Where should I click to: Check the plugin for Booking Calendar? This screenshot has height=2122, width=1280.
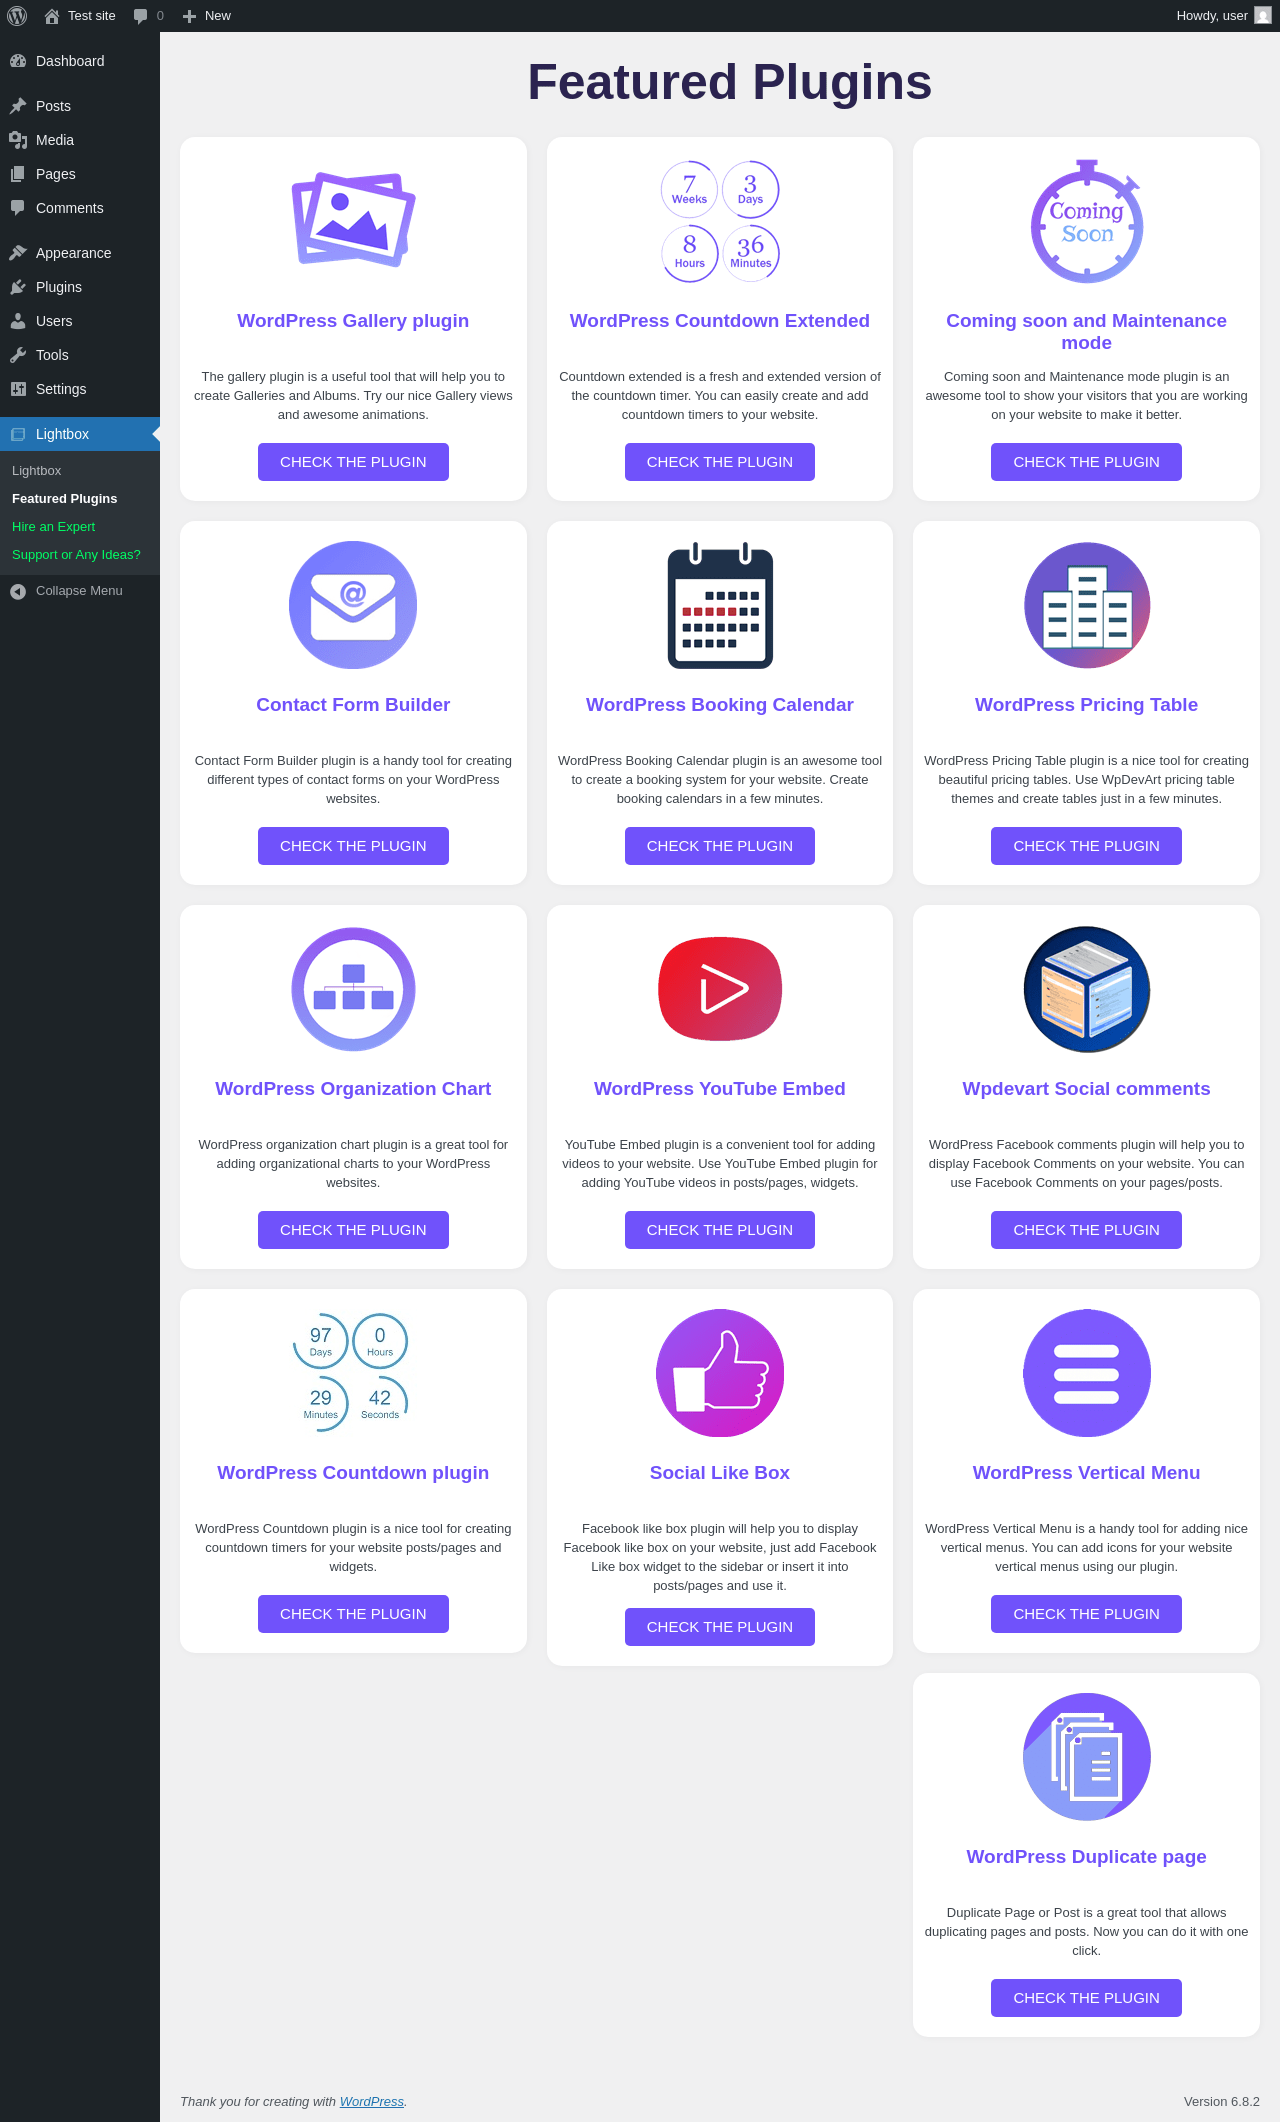(720, 846)
